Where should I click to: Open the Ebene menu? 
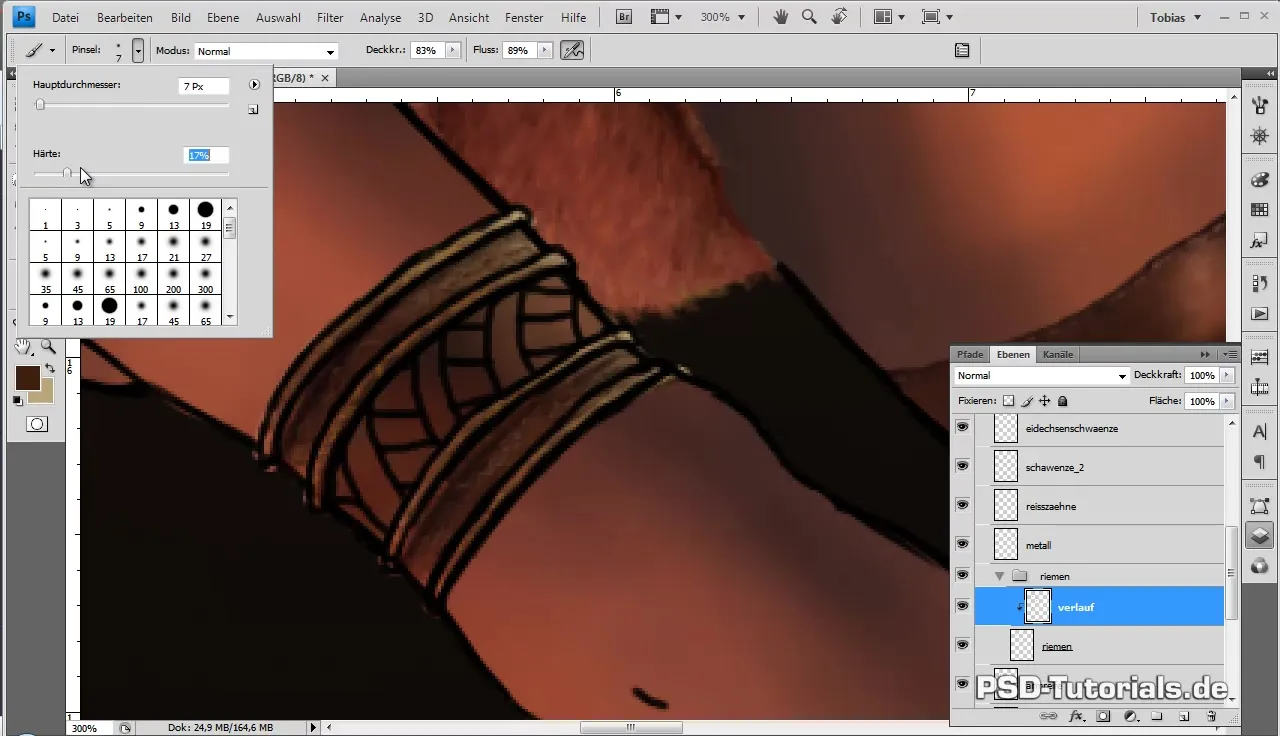[223, 18]
